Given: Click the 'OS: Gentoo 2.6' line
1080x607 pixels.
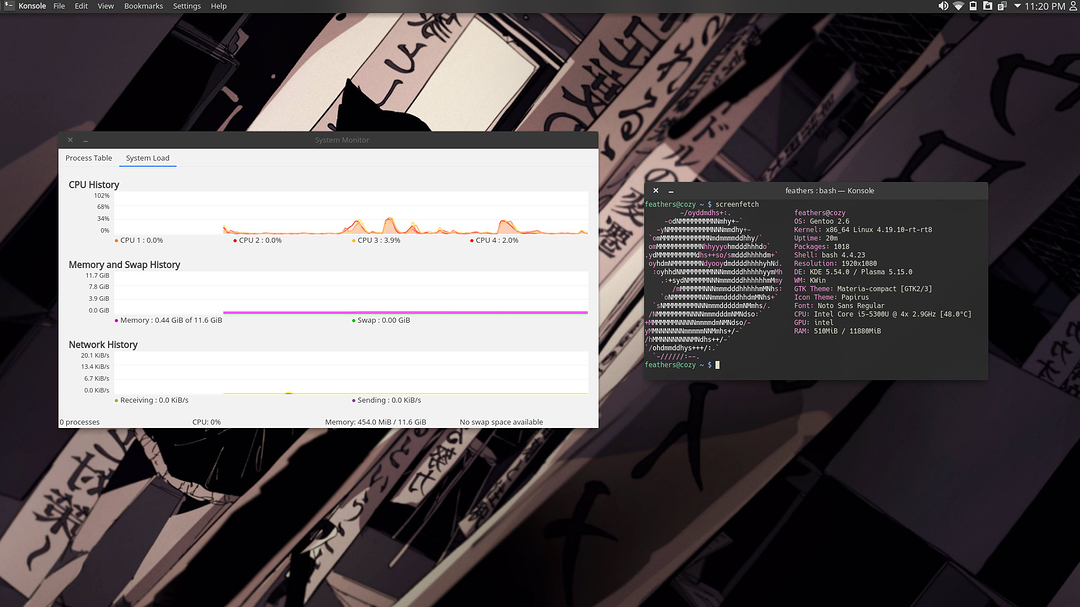Looking at the screenshot, I should (822, 221).
